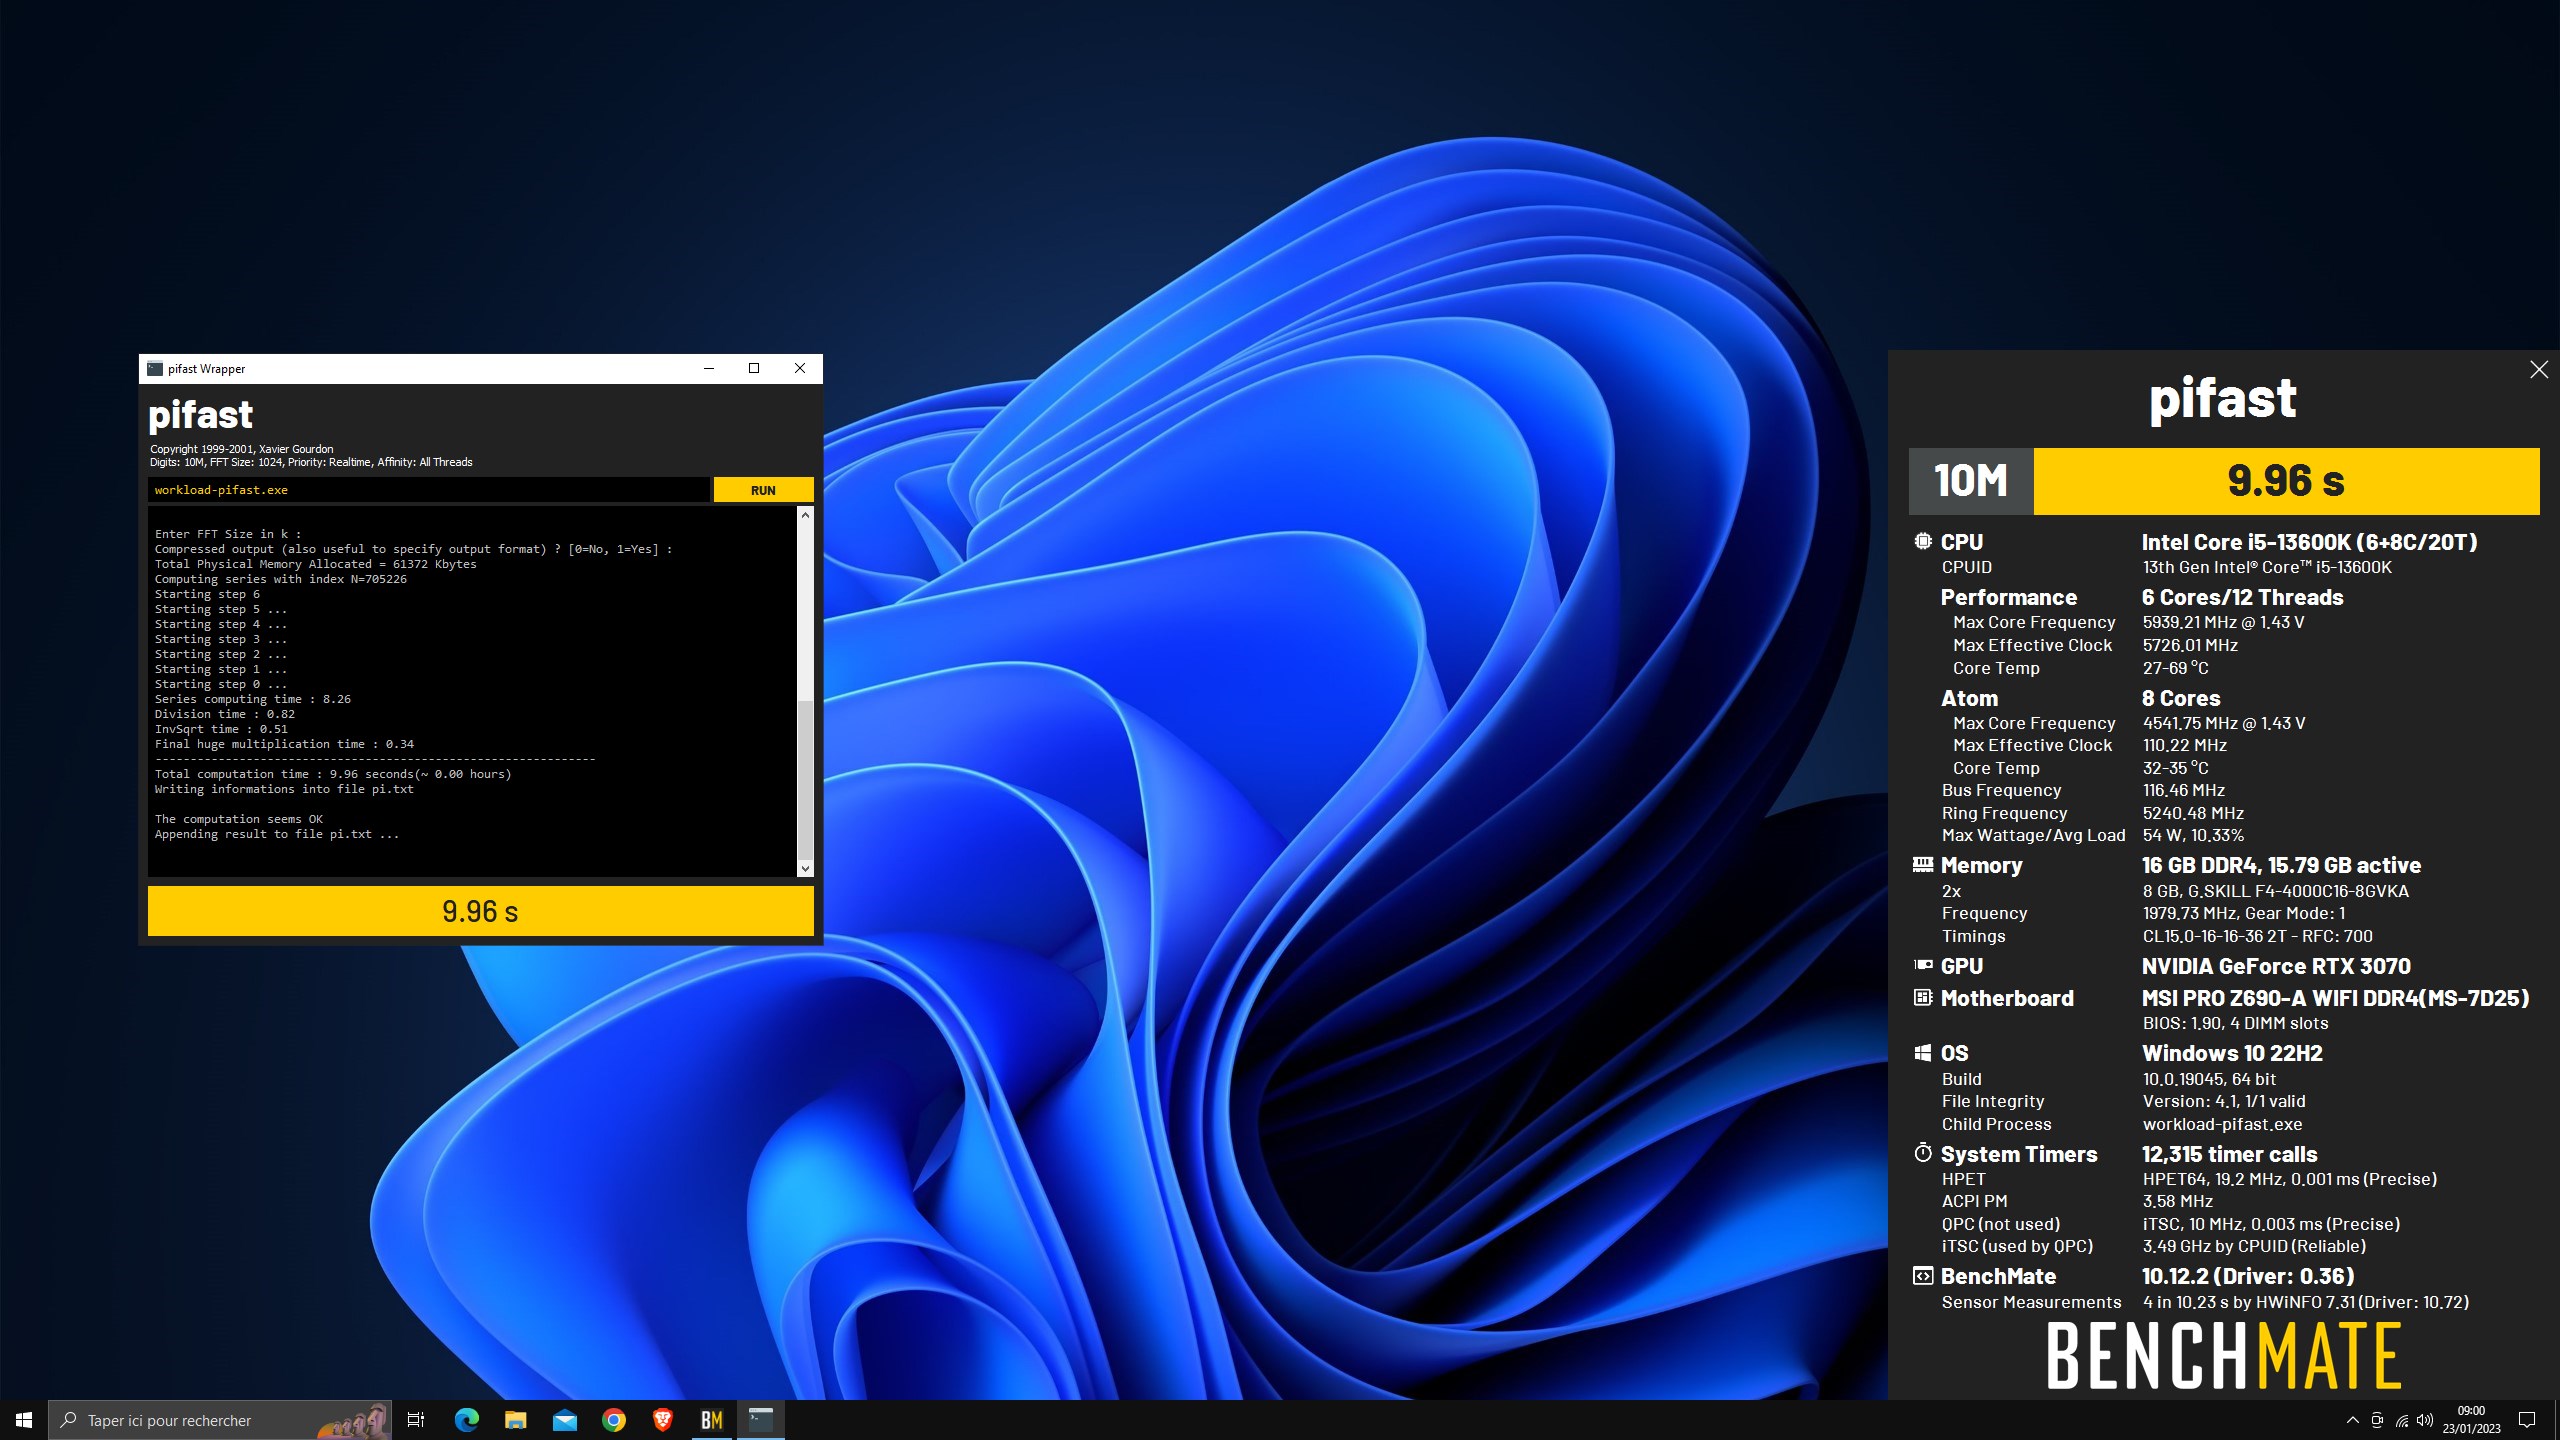Click the 10M digits label in BenchMate
The width and height of the screenshot is (2560, 1440).
click(1971, 481)
